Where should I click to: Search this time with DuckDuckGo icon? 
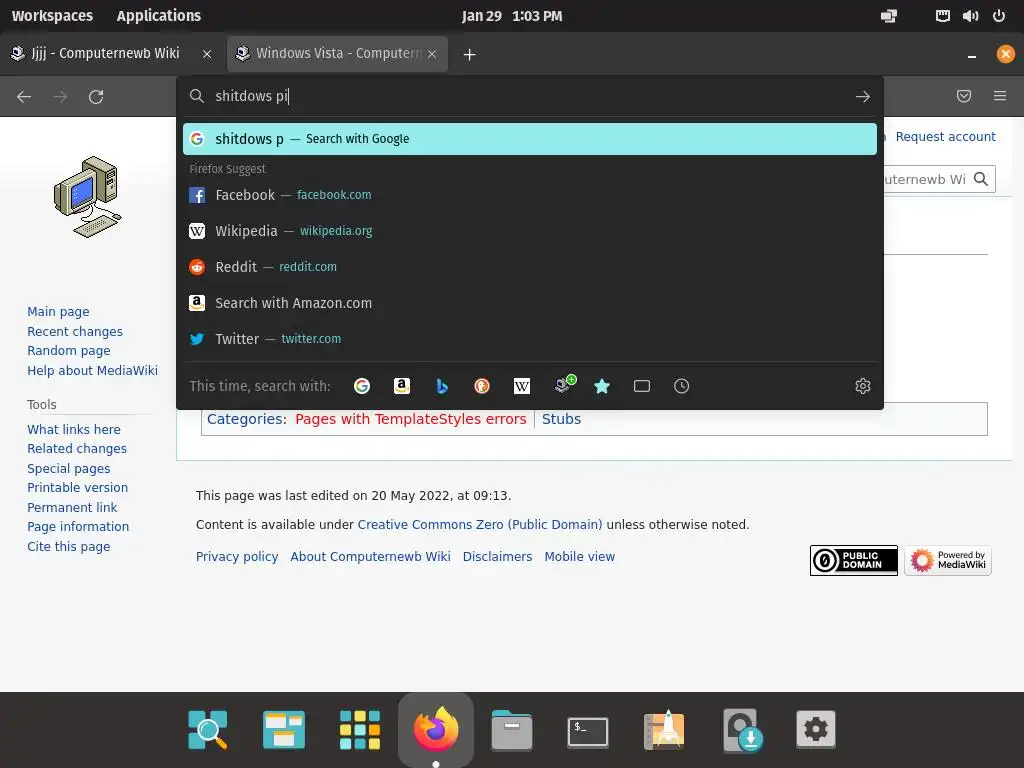pyautogui.click(x=482, y=386)
